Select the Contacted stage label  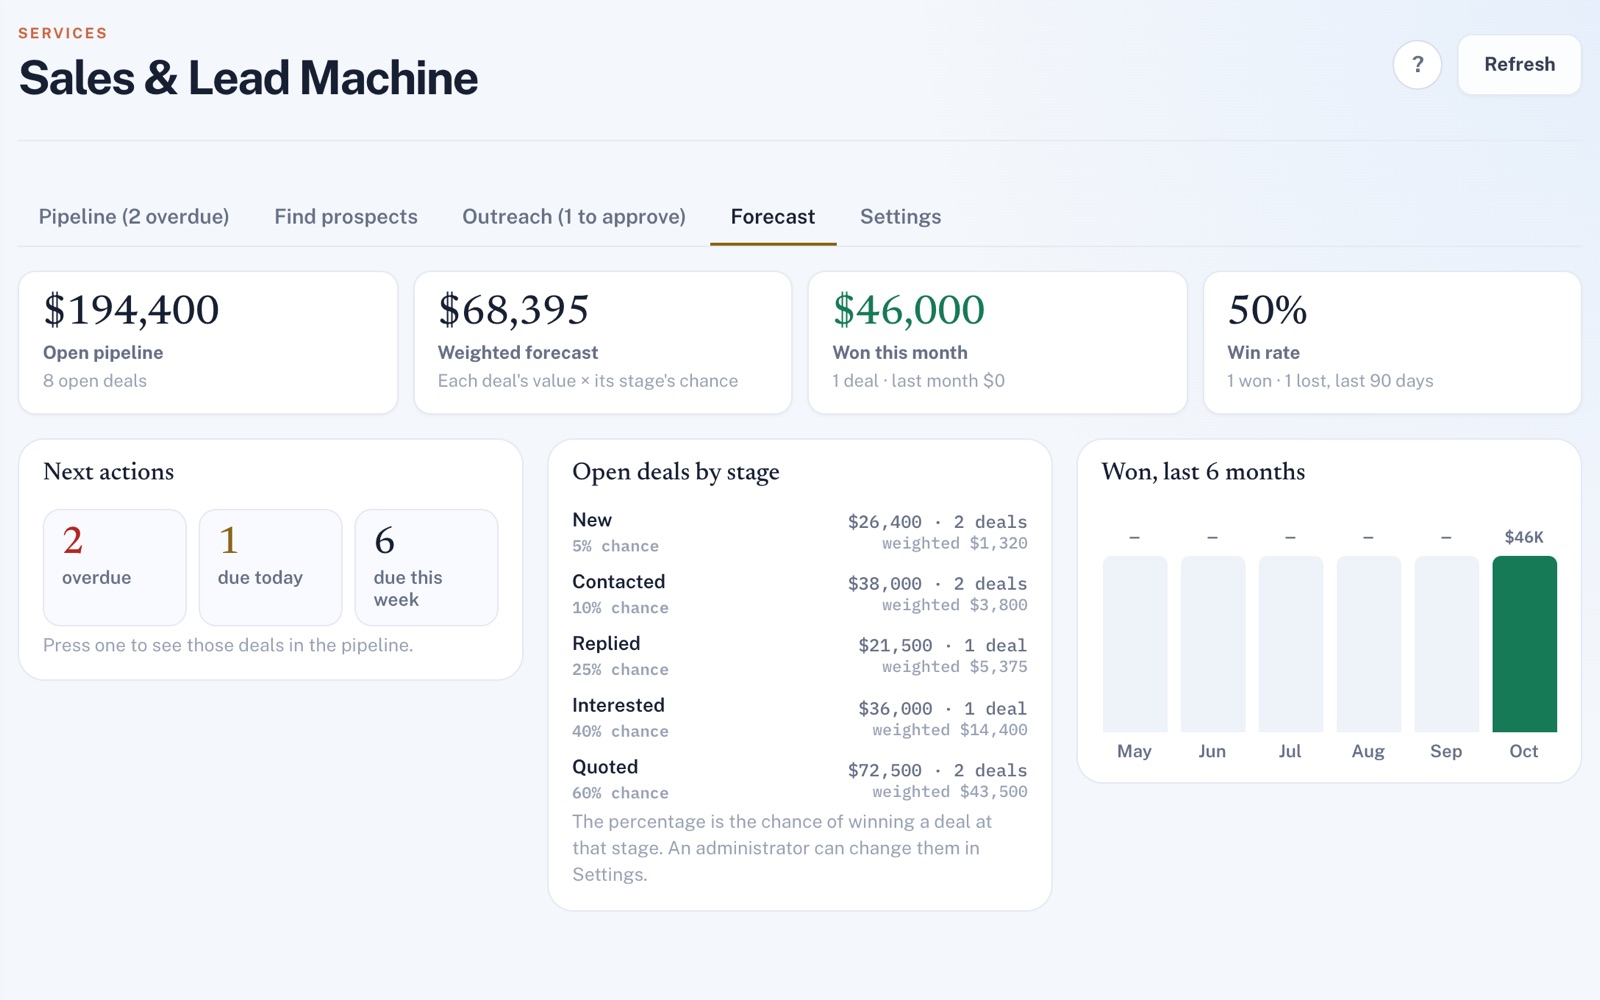[x=618, y=582]
